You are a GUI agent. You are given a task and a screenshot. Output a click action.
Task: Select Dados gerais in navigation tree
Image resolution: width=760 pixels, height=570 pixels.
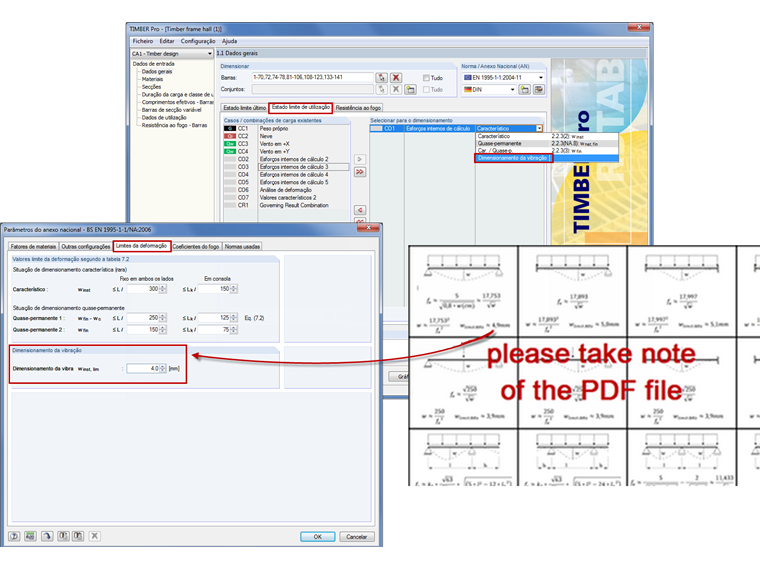coord(157,72)
